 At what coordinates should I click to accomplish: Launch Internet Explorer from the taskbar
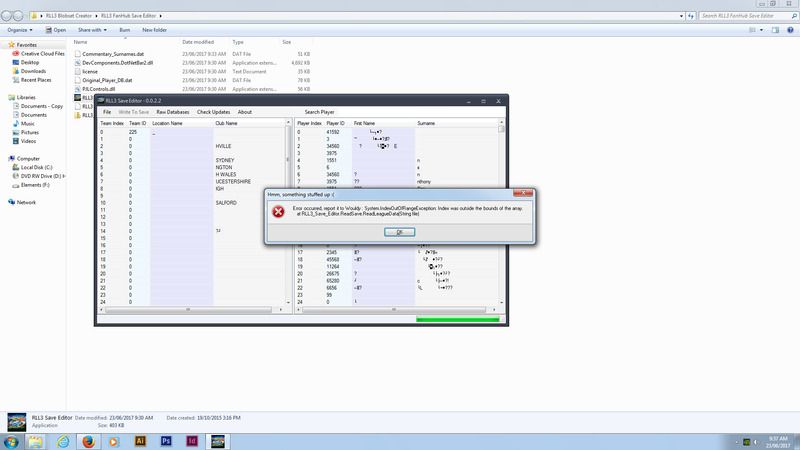[63, 441]
